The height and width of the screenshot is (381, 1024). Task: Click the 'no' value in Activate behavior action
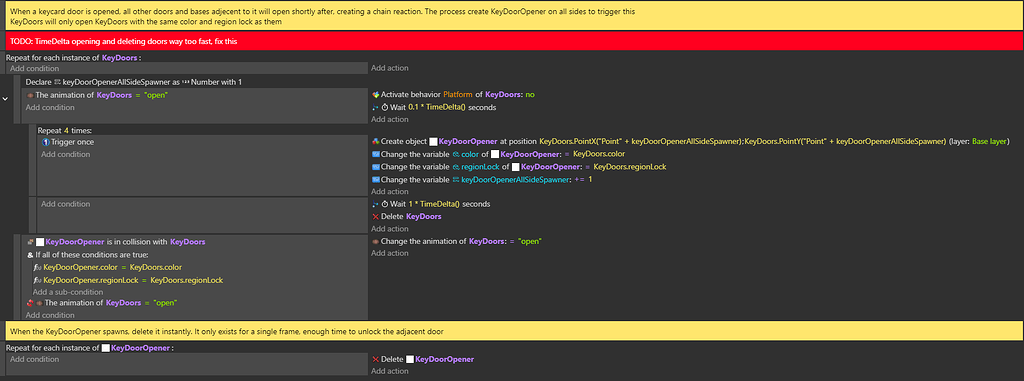tap(530, 95)
